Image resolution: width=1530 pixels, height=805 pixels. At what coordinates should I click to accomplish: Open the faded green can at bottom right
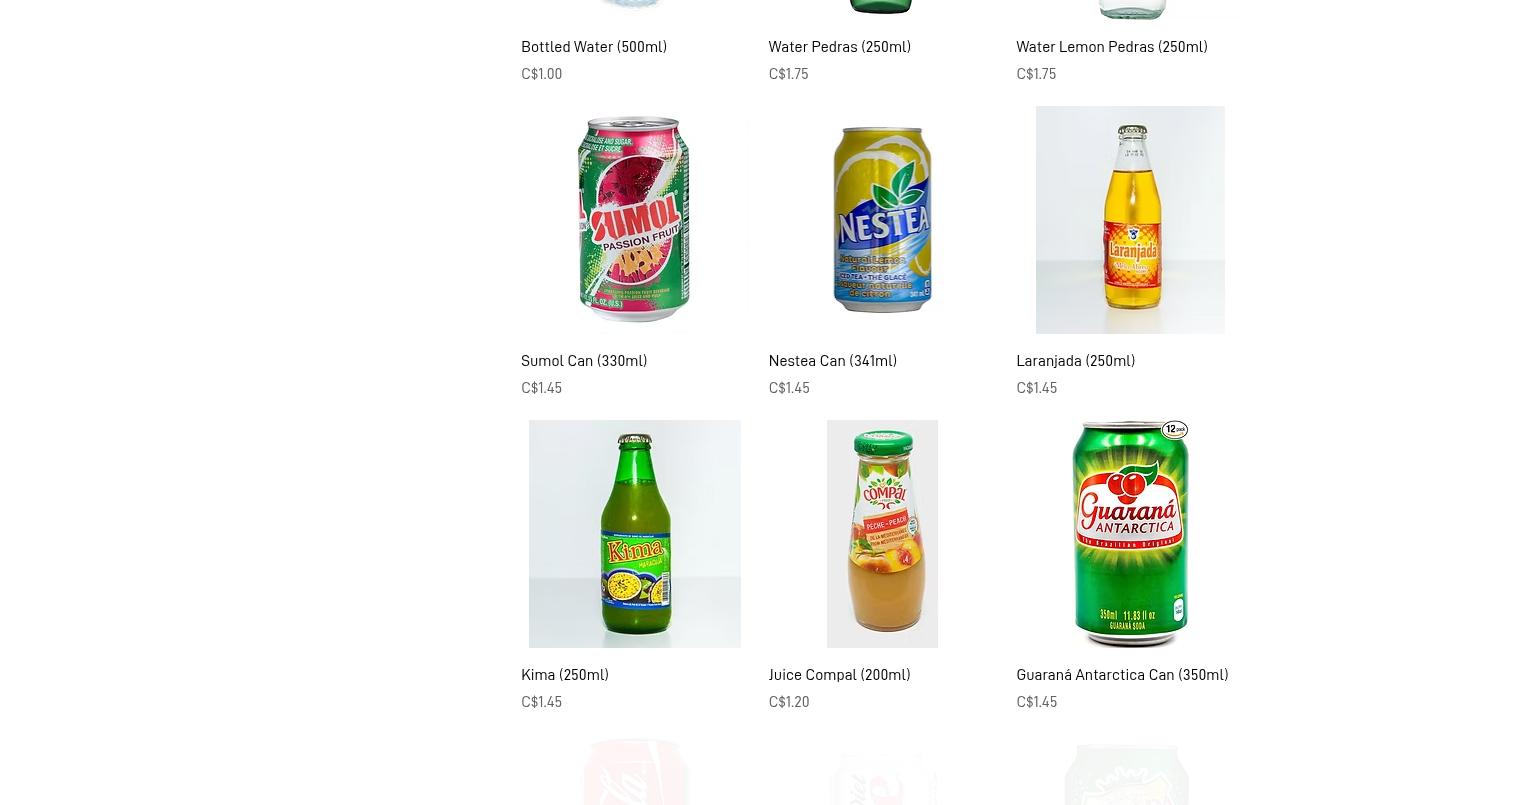tap(1127, 774)
